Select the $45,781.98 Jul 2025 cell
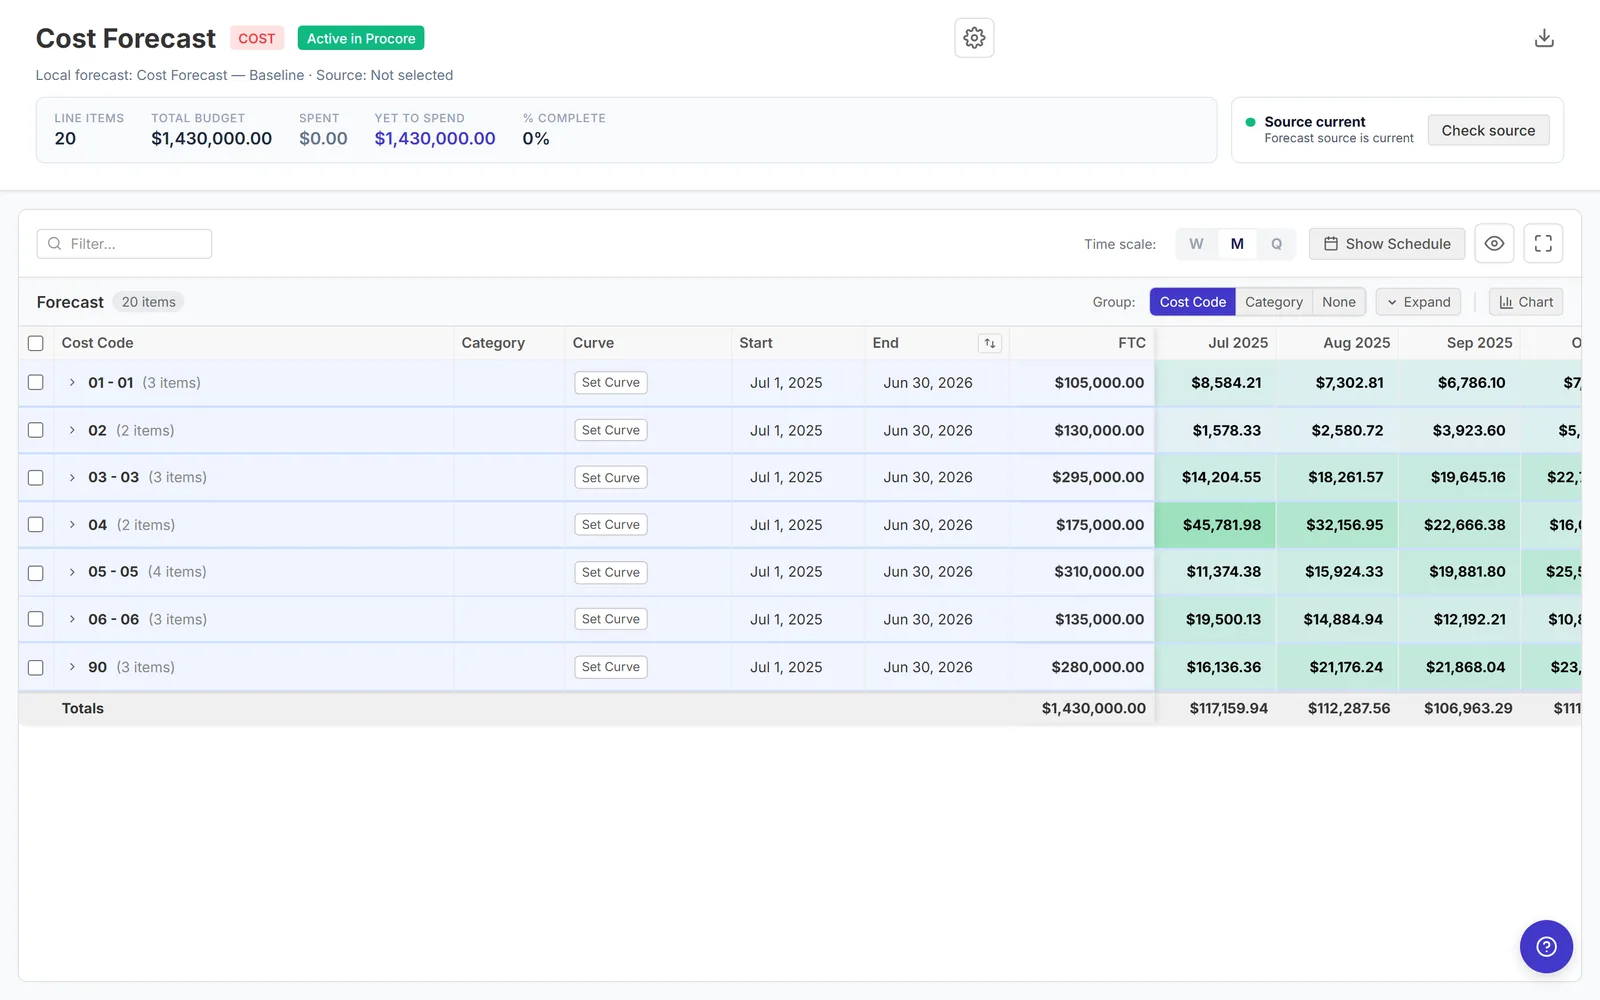Image resolution: width=1600 pixels, height=1000 pixels. coord(1215,525)
